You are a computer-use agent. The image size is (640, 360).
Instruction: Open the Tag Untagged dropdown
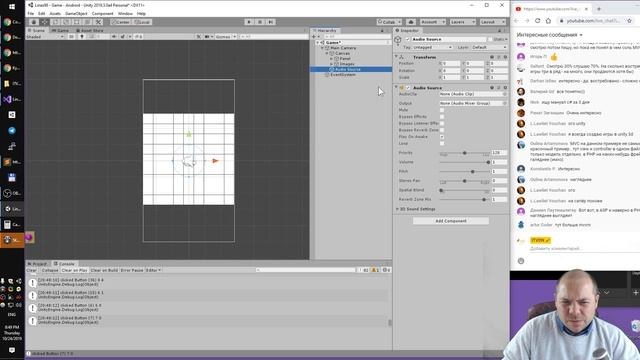point(432,48)
